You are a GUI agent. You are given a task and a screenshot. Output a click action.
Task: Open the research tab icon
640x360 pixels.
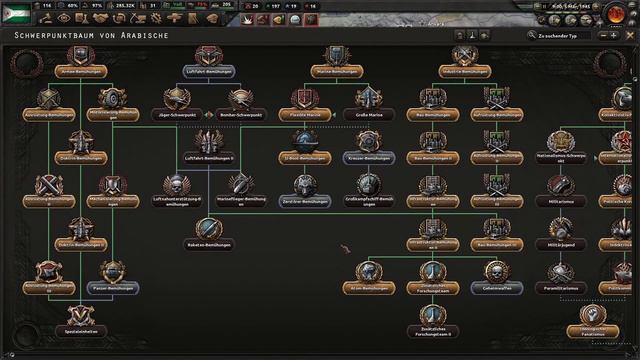click(x=82, y=18)
